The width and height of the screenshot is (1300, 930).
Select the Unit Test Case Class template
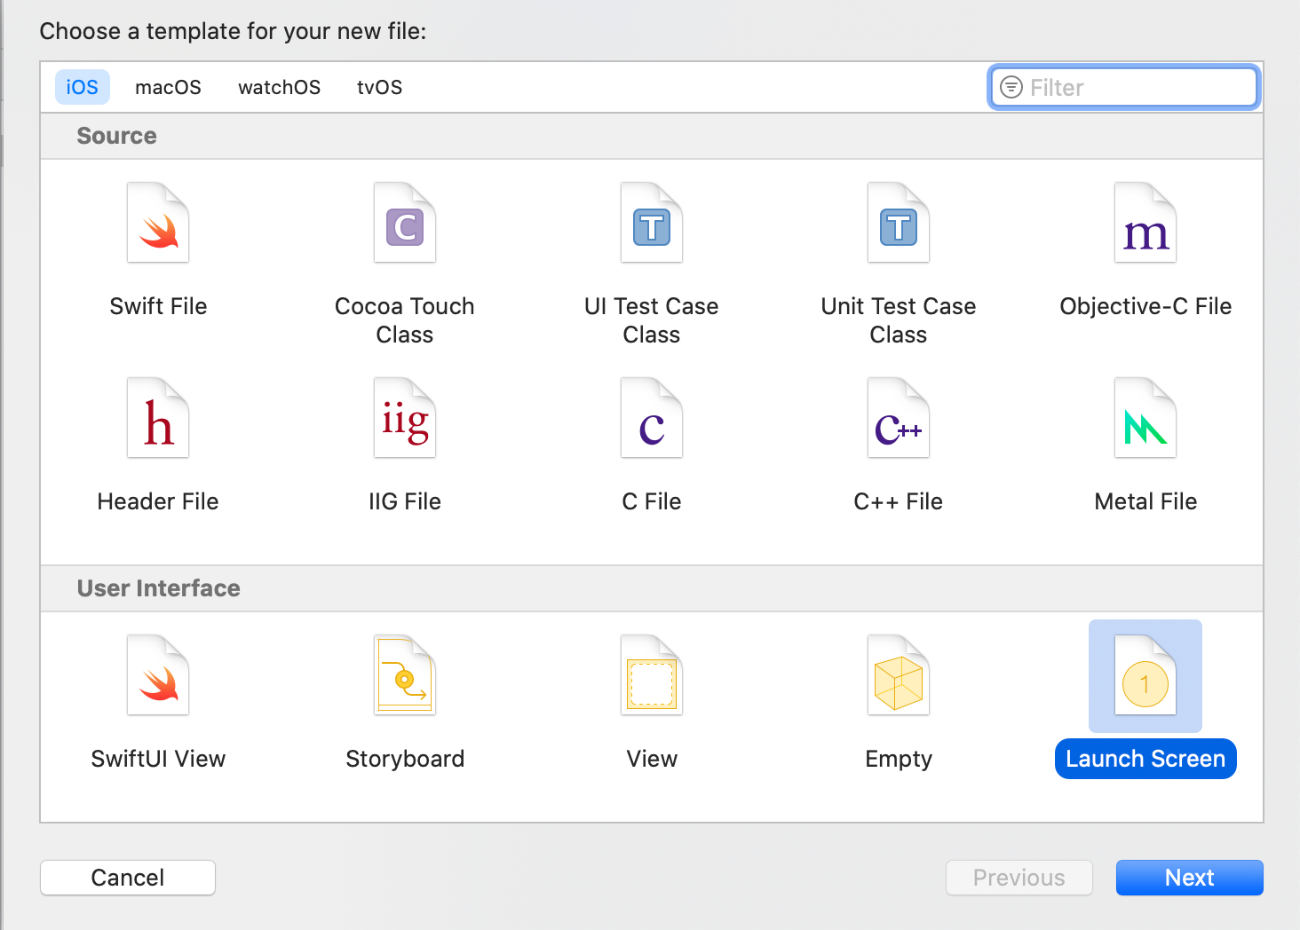click(x=898, y=224)
